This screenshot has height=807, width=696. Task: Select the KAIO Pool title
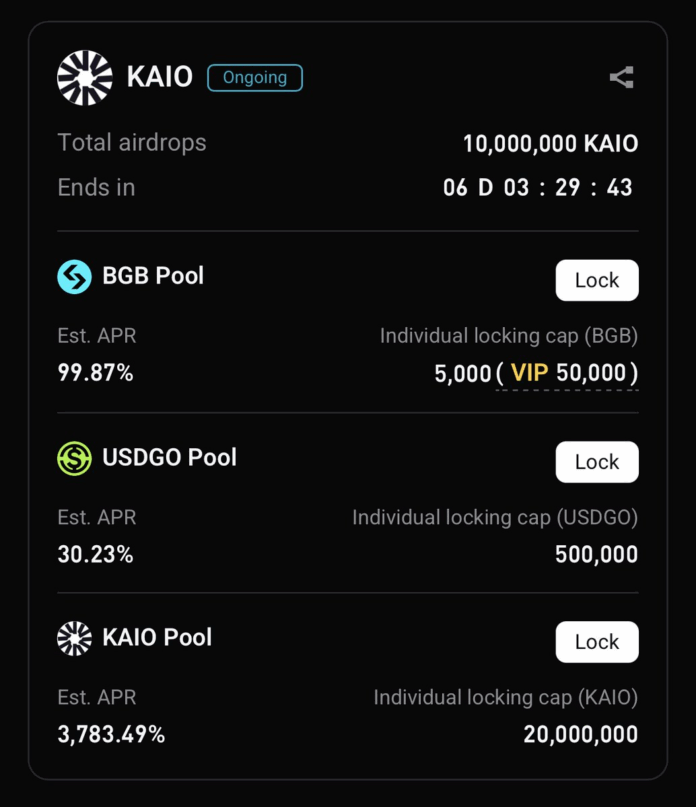157,637
